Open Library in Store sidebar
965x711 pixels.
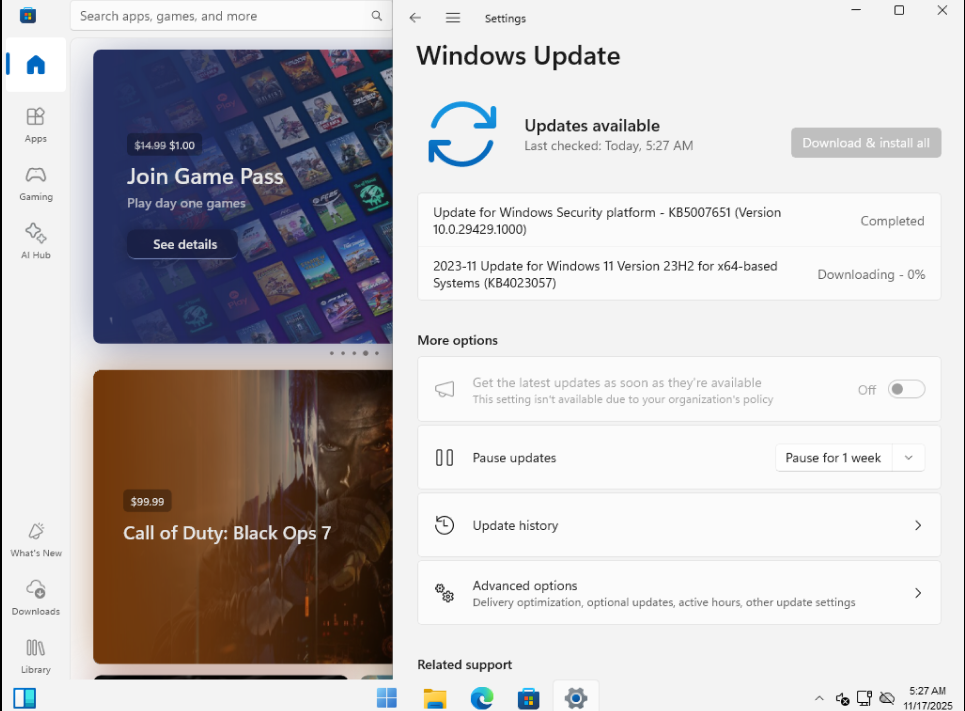(x=36, y=656)
